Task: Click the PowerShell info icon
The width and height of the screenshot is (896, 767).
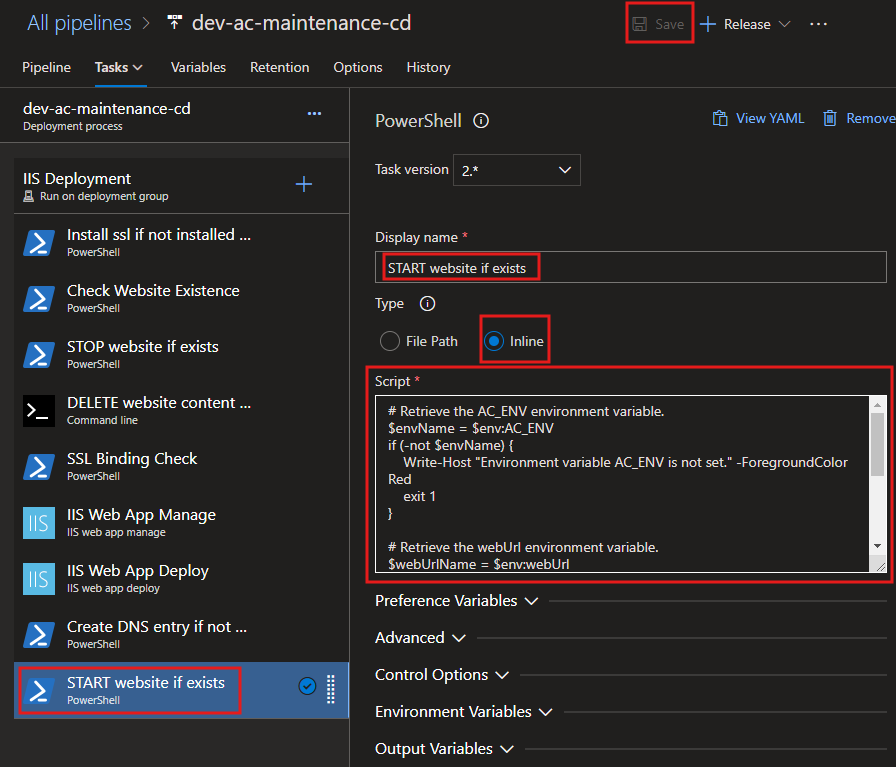Action: (x=481, y=121)
